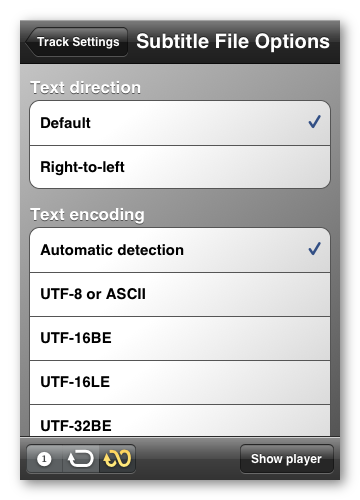
Task: Click the blue checkmark beside Default
Action: (x=314, y=122)
